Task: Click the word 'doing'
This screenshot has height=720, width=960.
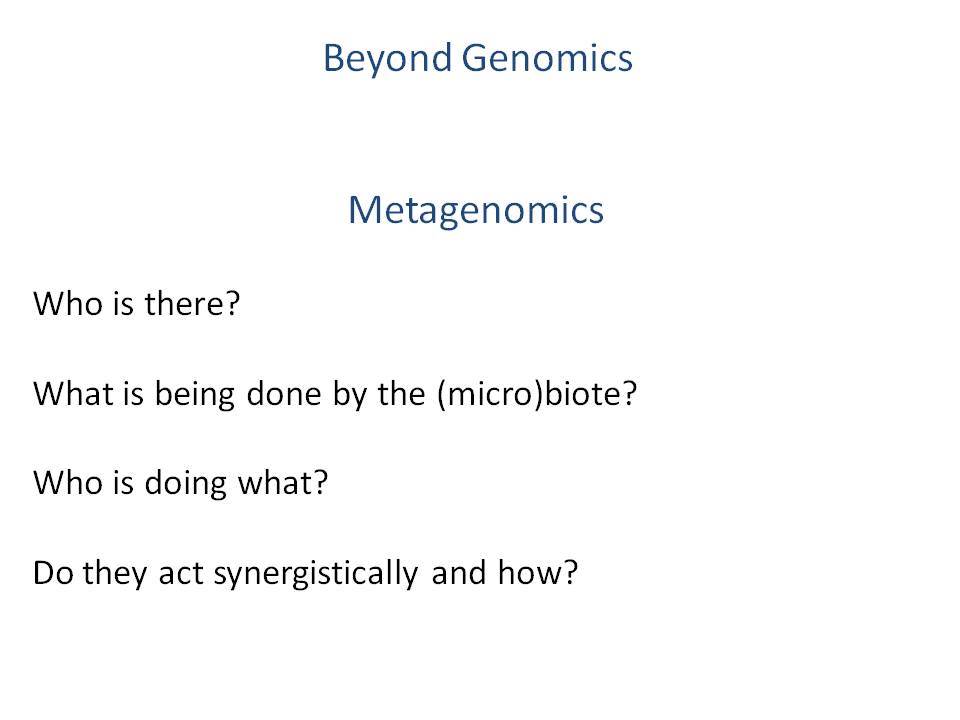Action: point(186,484)
